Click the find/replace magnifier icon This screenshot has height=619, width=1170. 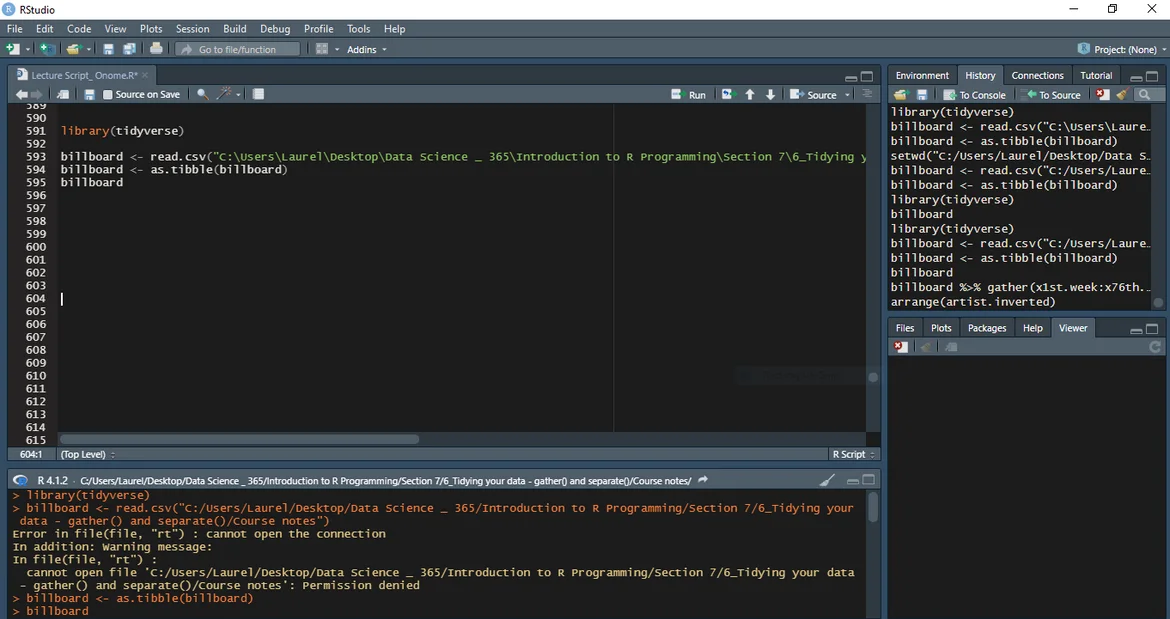click(202, 94)
